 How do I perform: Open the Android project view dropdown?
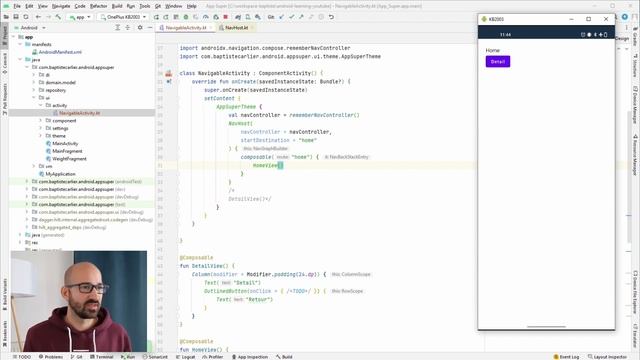click(30, 27)
